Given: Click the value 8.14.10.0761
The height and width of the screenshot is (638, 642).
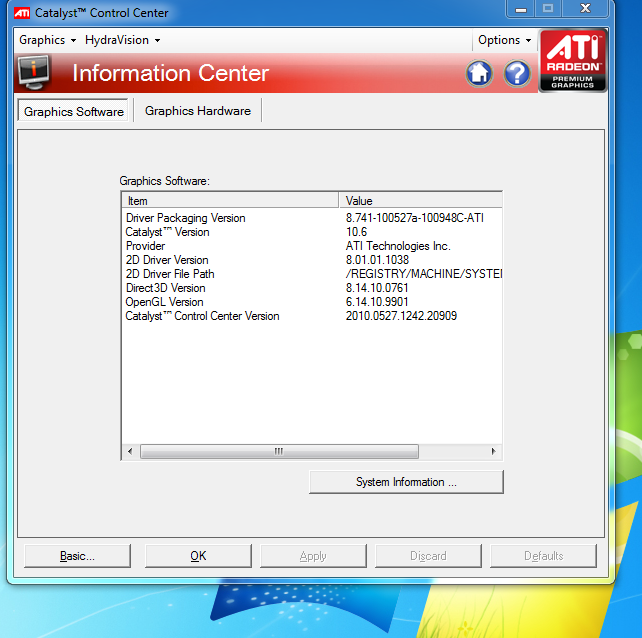Looking at the screenshot, I should pyautogui.click(x=377, y=288).
